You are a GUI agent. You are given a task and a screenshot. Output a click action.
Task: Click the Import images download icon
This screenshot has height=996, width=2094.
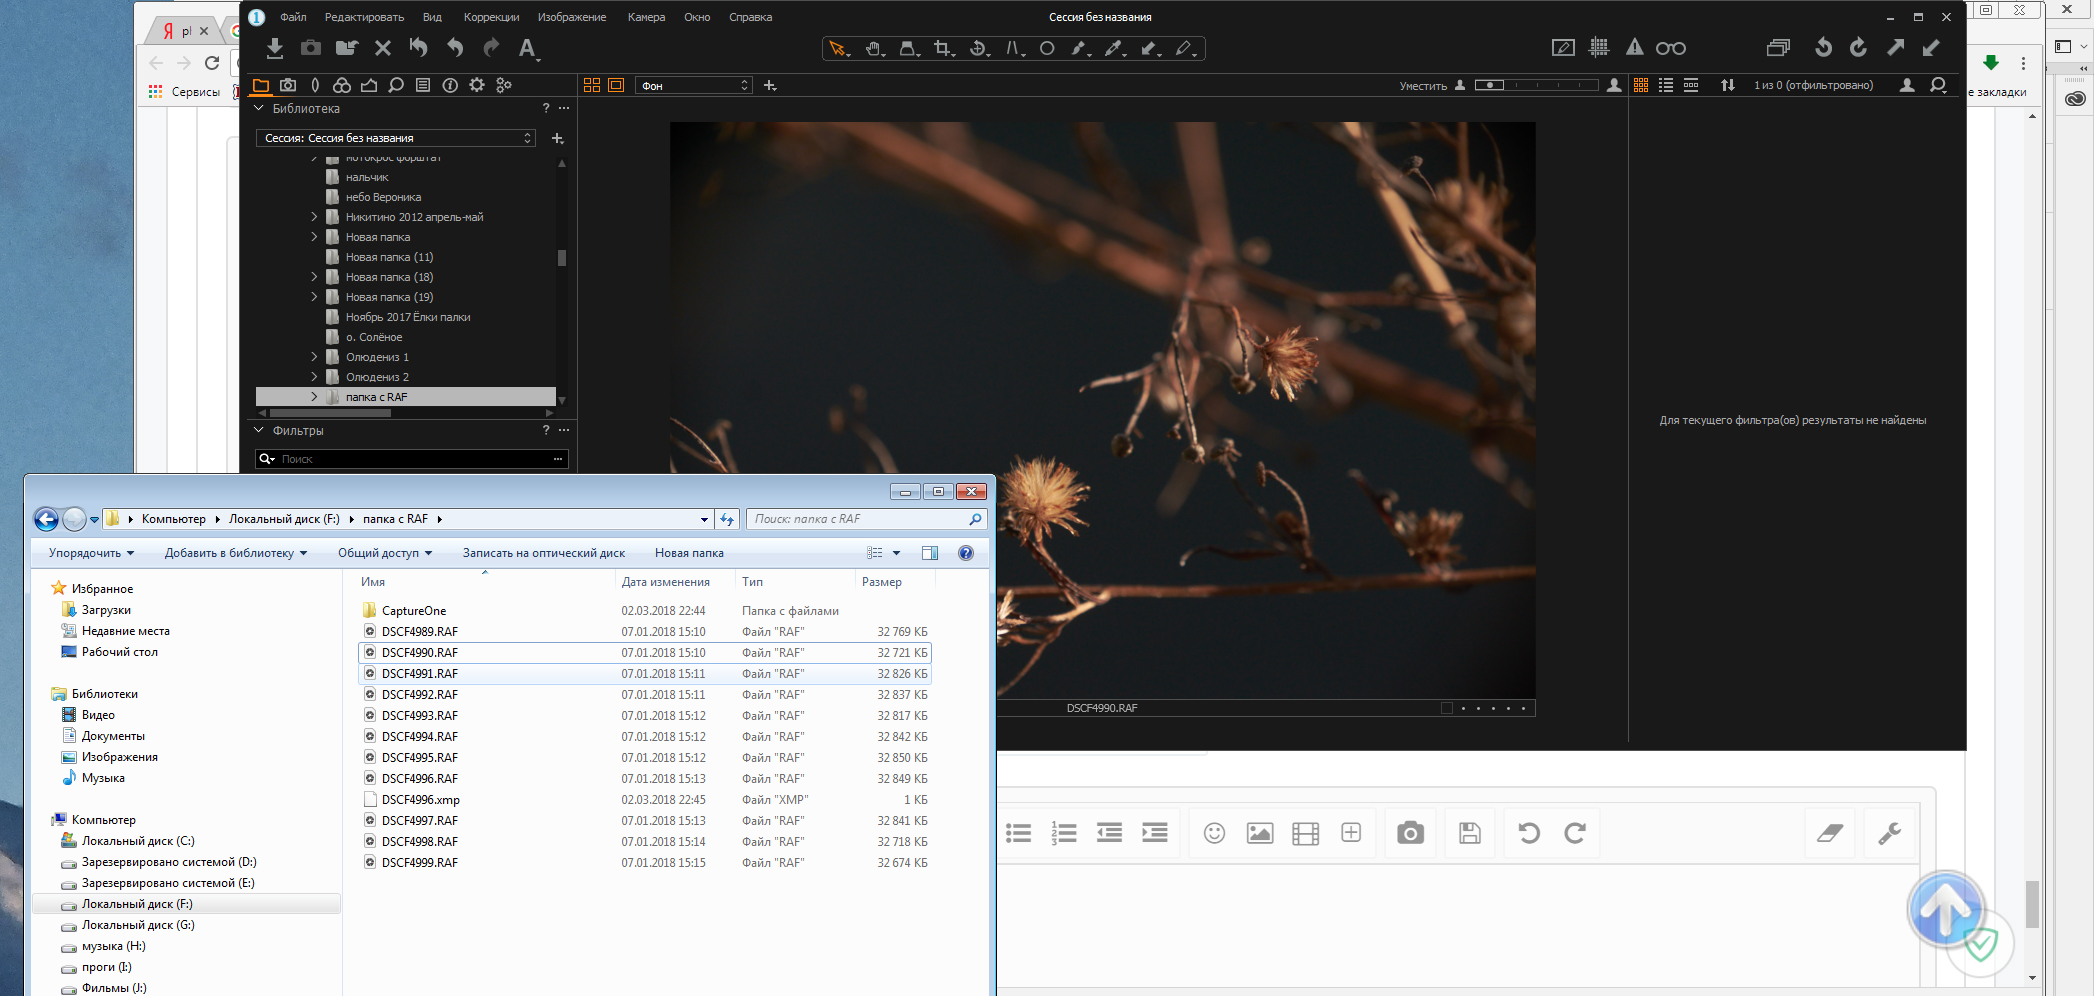275,48
